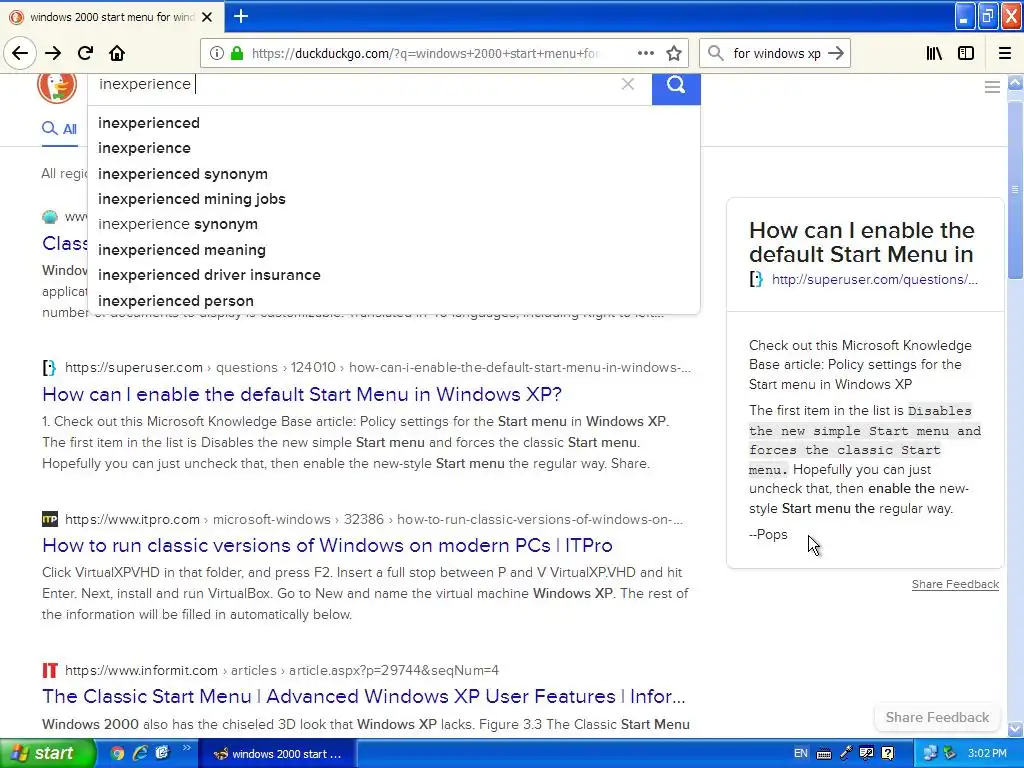Screen dimensions: 1024x768
Task: Go back using the browser back arrow
Action: 20,53
